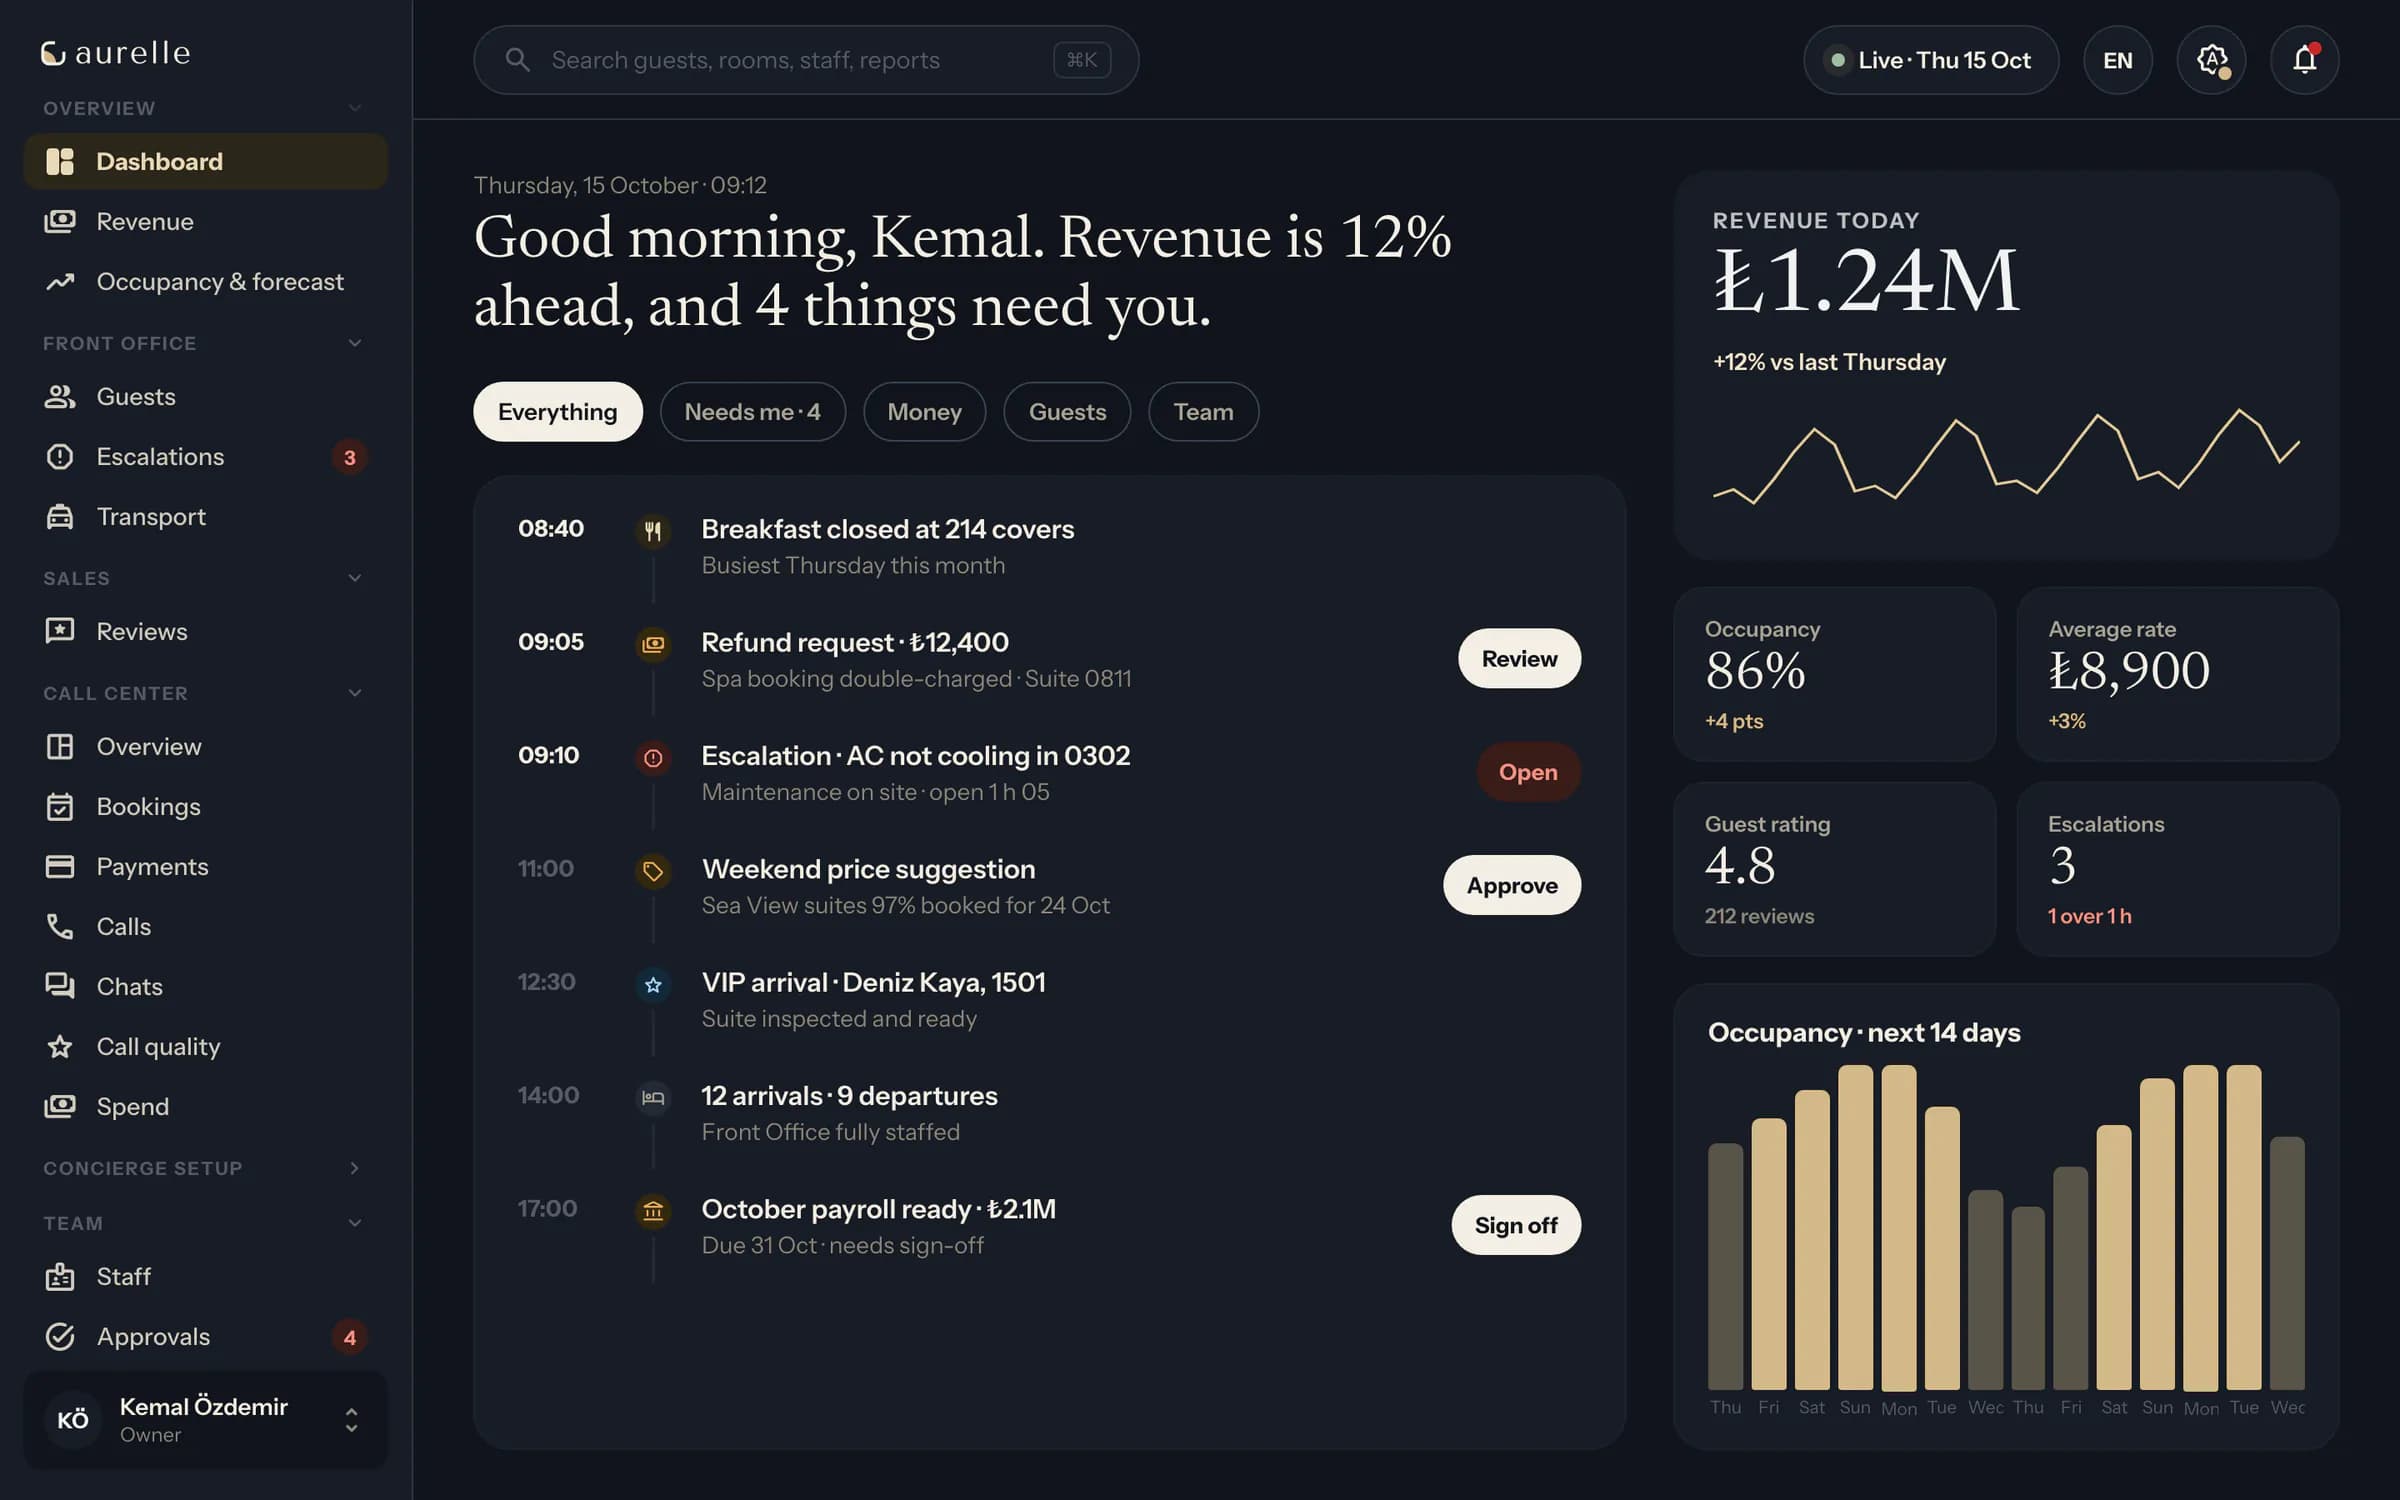Open Call quality page

pyautogui.click(x=205, y=1046)
